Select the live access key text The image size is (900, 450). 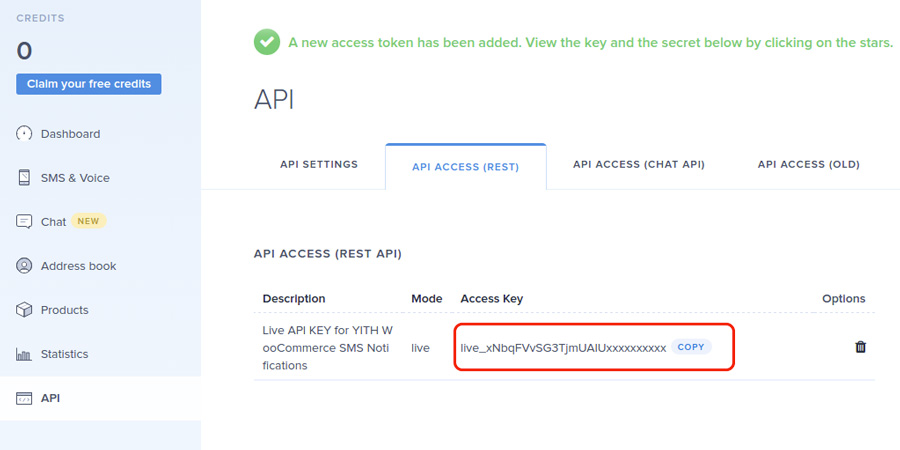tap(563, 348)
